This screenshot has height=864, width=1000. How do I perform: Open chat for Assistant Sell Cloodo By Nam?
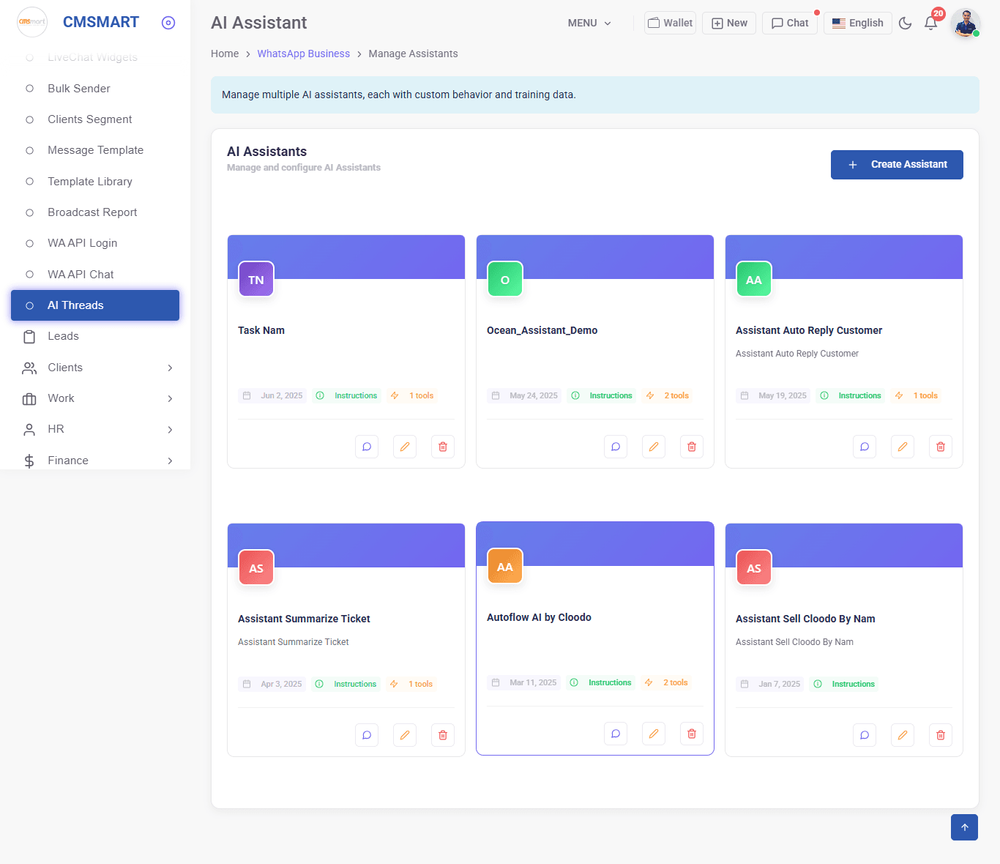pyautogui.click(x=865, y=735)
